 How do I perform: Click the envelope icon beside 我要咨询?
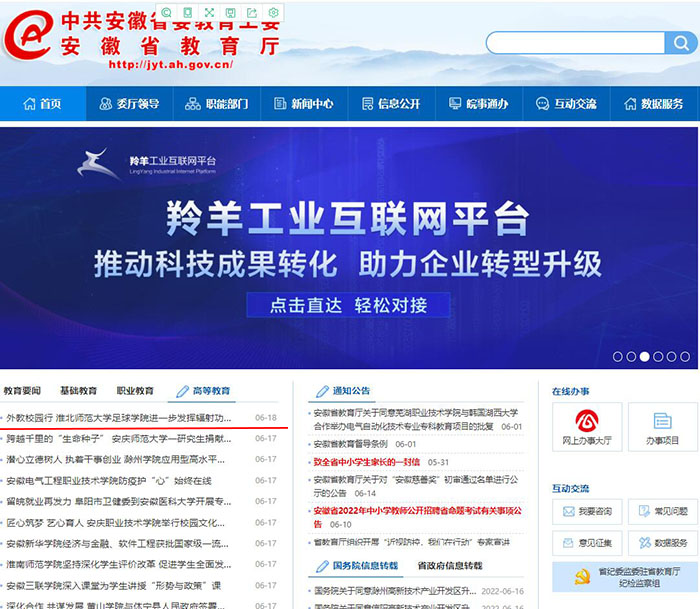(569, 511)
